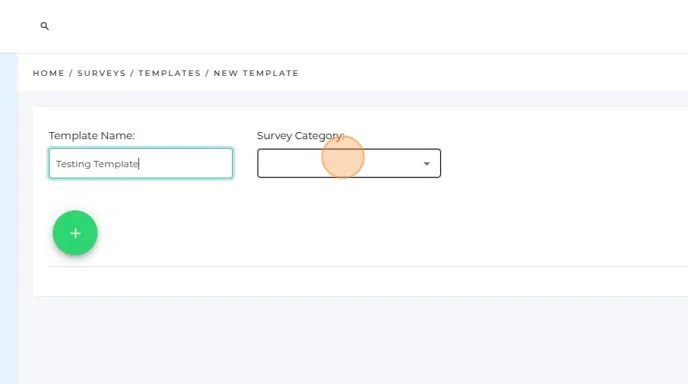
Task: Select the NEW TEMPLATE breadcrumb item
Action: 256,73
